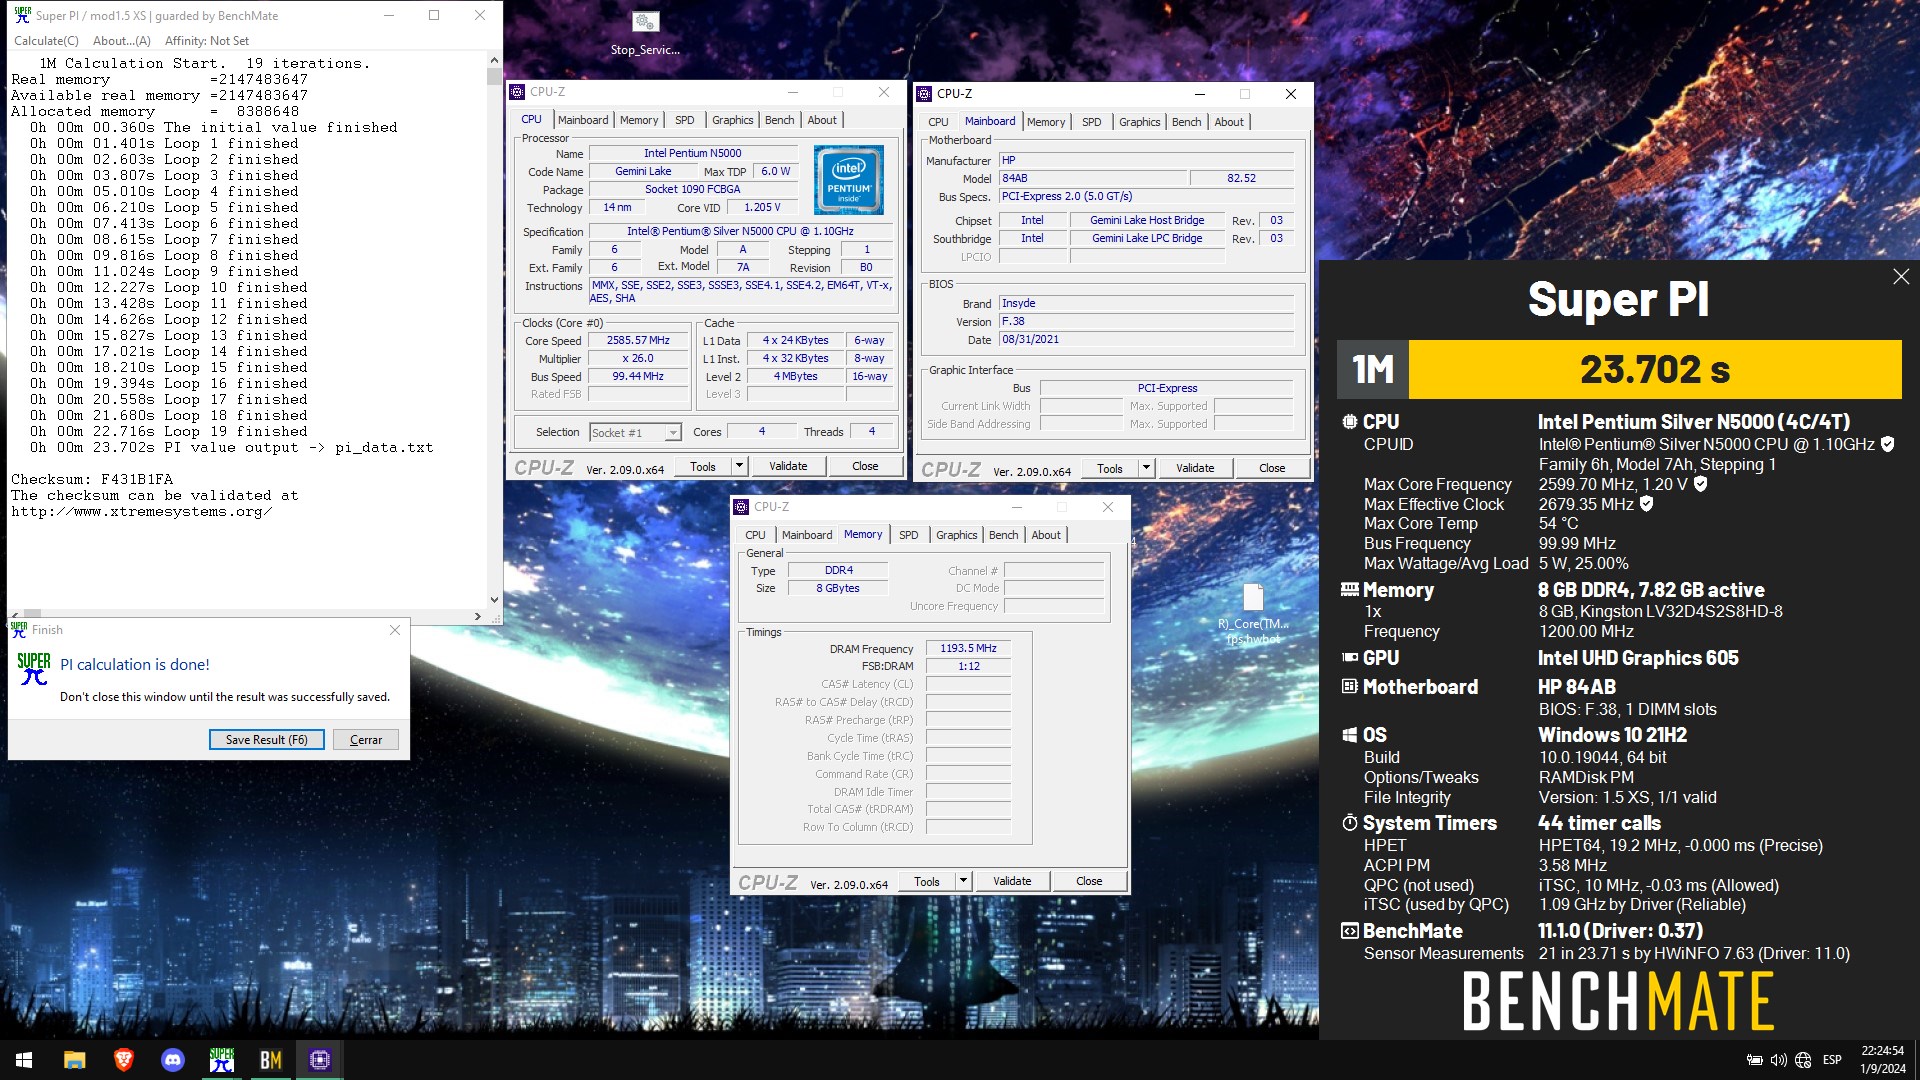Click the OS Windows icon in BenchMate panel
This screenshot has height=1080, width=1920.
(1350, 735)
